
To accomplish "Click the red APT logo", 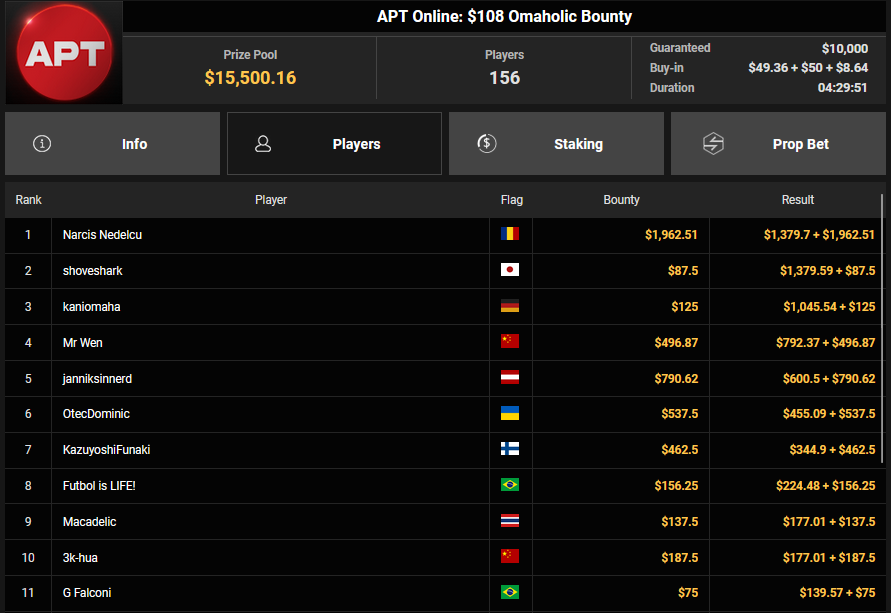I will pyautogui.click(x=63, y=53).
